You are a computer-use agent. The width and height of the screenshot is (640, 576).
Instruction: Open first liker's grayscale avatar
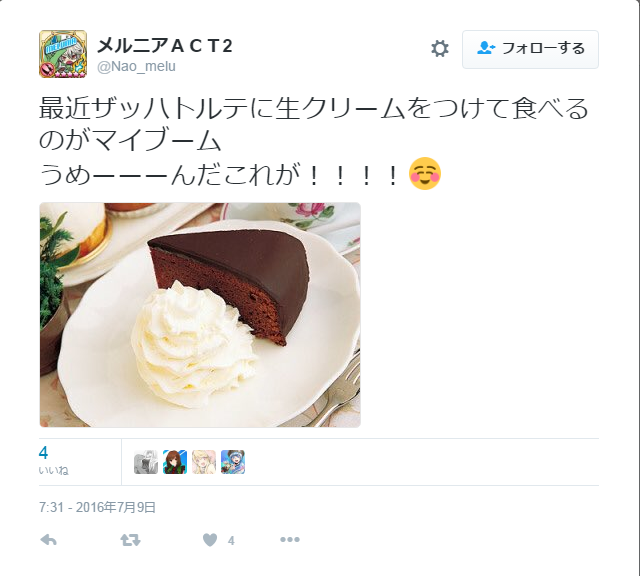pyautogui.click(x=146, y=462)
